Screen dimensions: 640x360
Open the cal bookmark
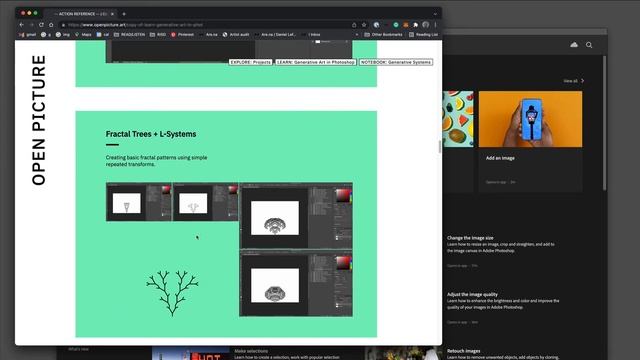tap(103, 35)
